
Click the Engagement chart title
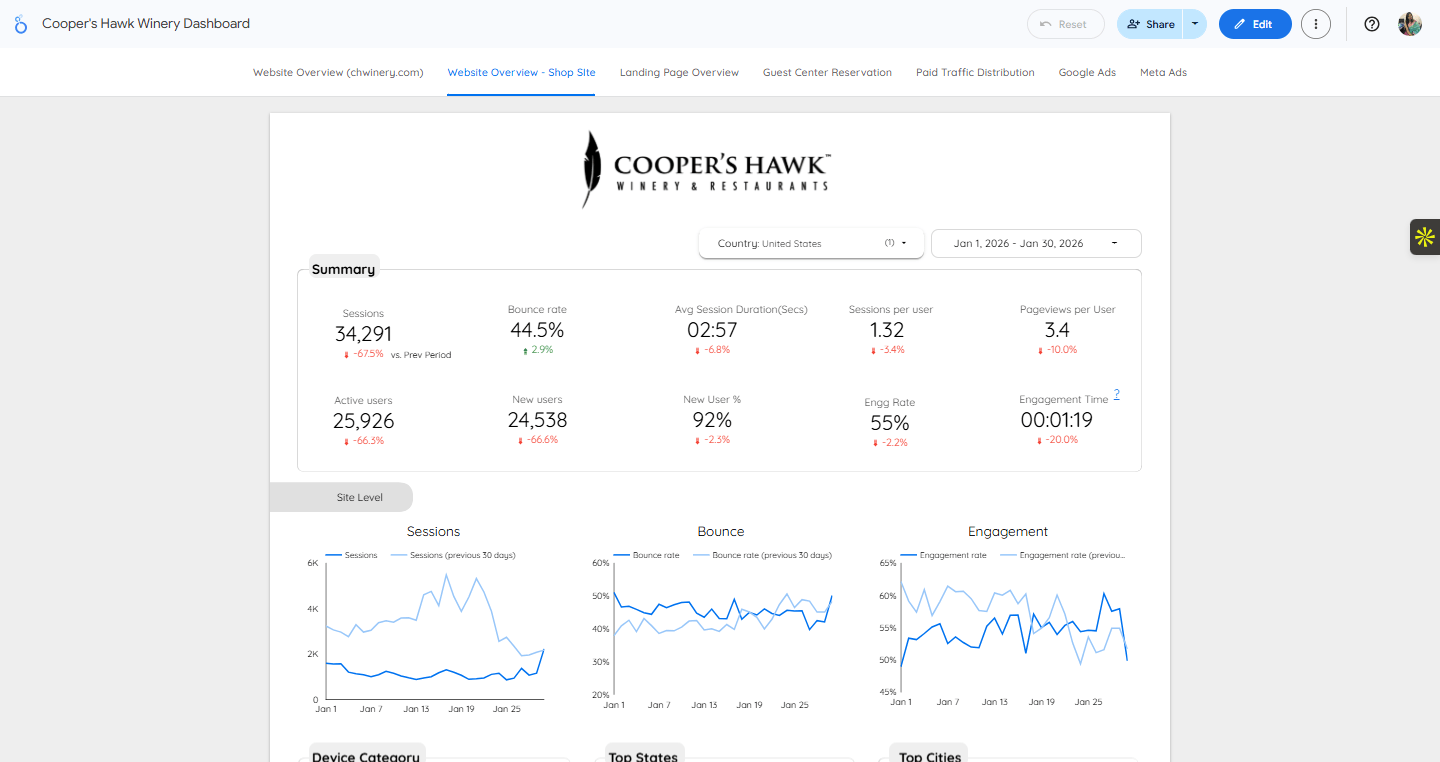(1008, 532)
